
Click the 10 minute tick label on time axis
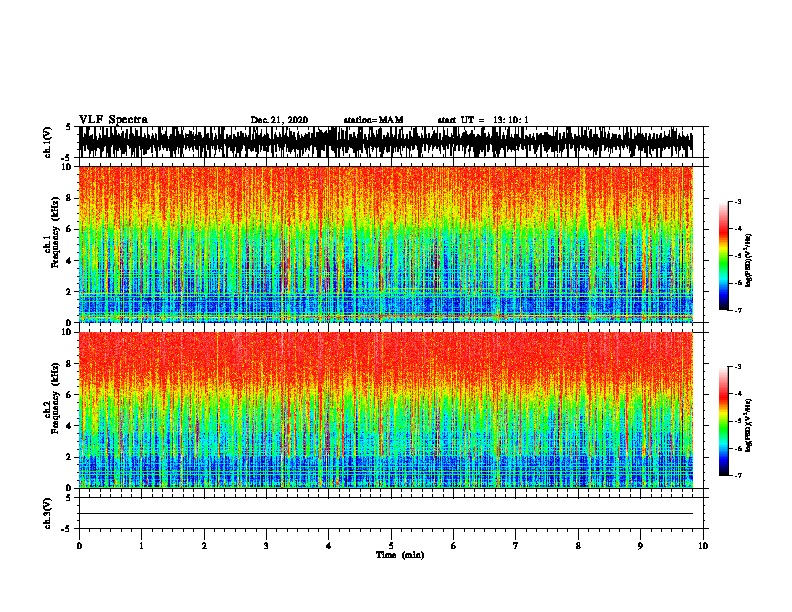point(703,546)
